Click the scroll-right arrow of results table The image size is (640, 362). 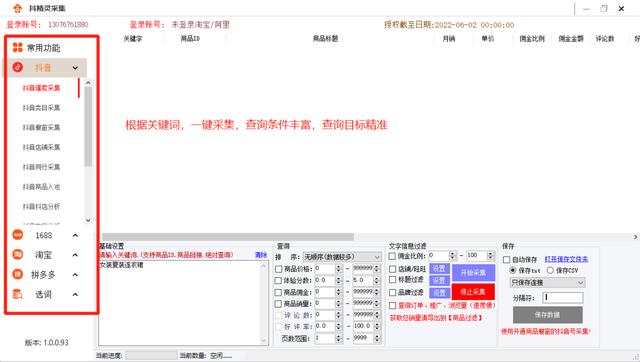pos(636,237)
